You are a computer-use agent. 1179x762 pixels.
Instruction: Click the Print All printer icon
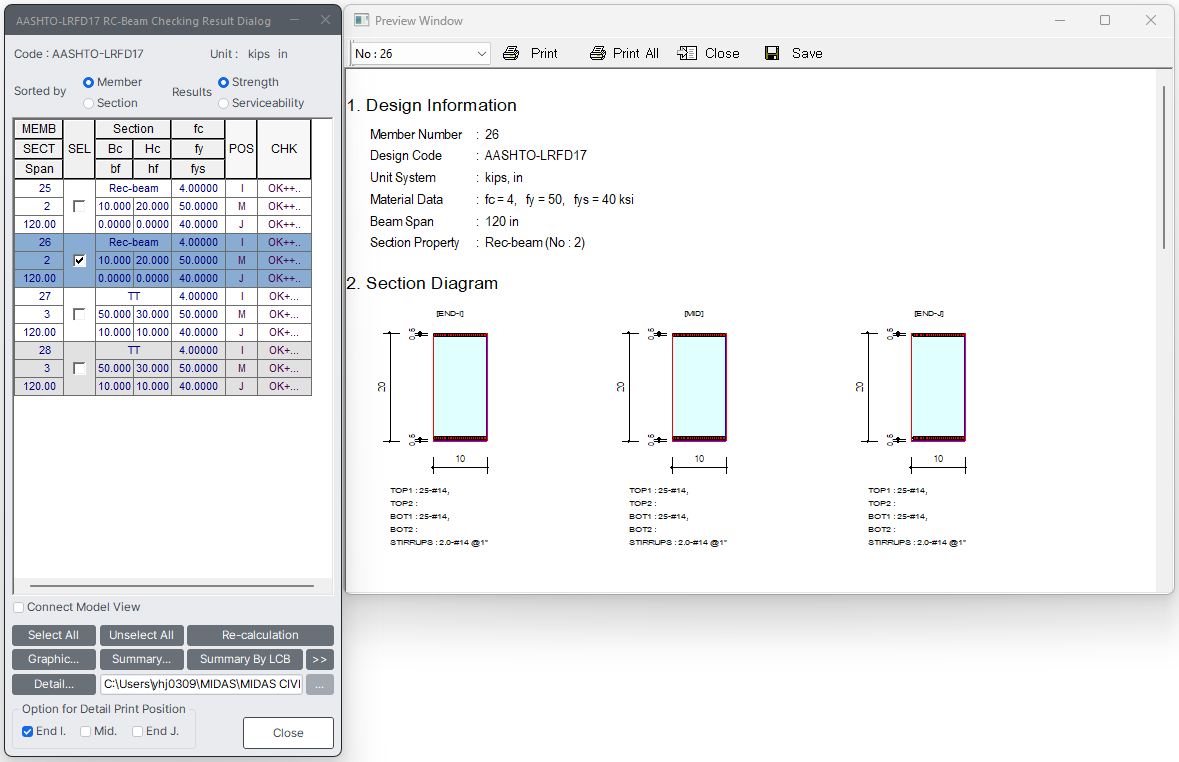point(598,53)
